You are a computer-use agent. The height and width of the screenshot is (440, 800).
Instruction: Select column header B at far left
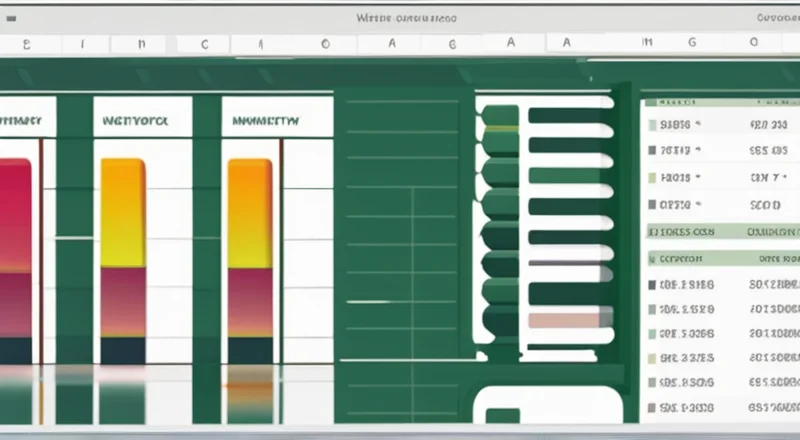click(27, 44)
